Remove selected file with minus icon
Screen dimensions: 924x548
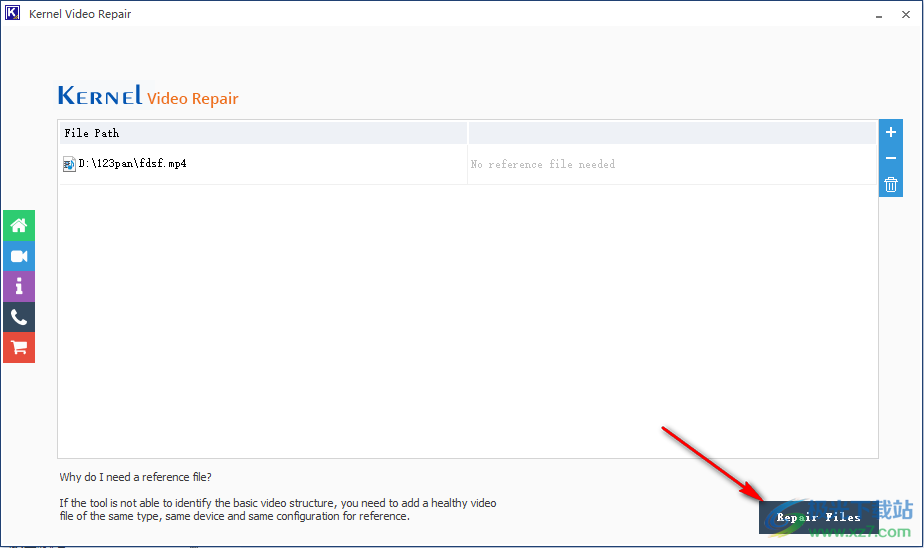click(x=890, y=158)
